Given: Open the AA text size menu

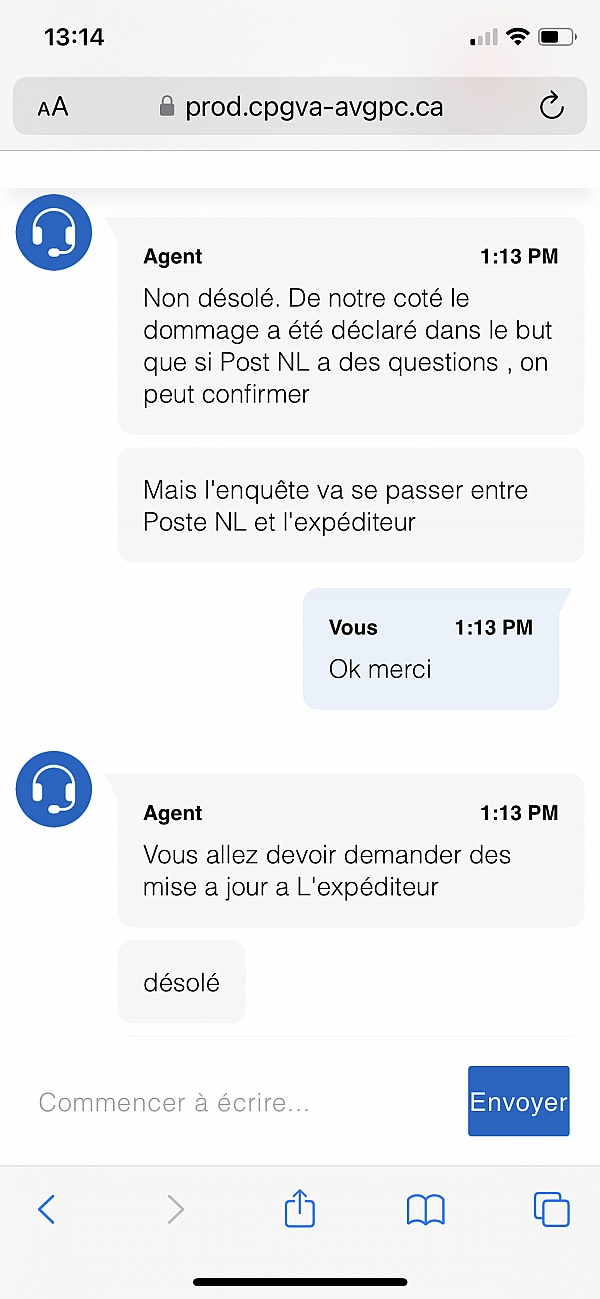Looking at the screenshot, I should click(53, 107).
